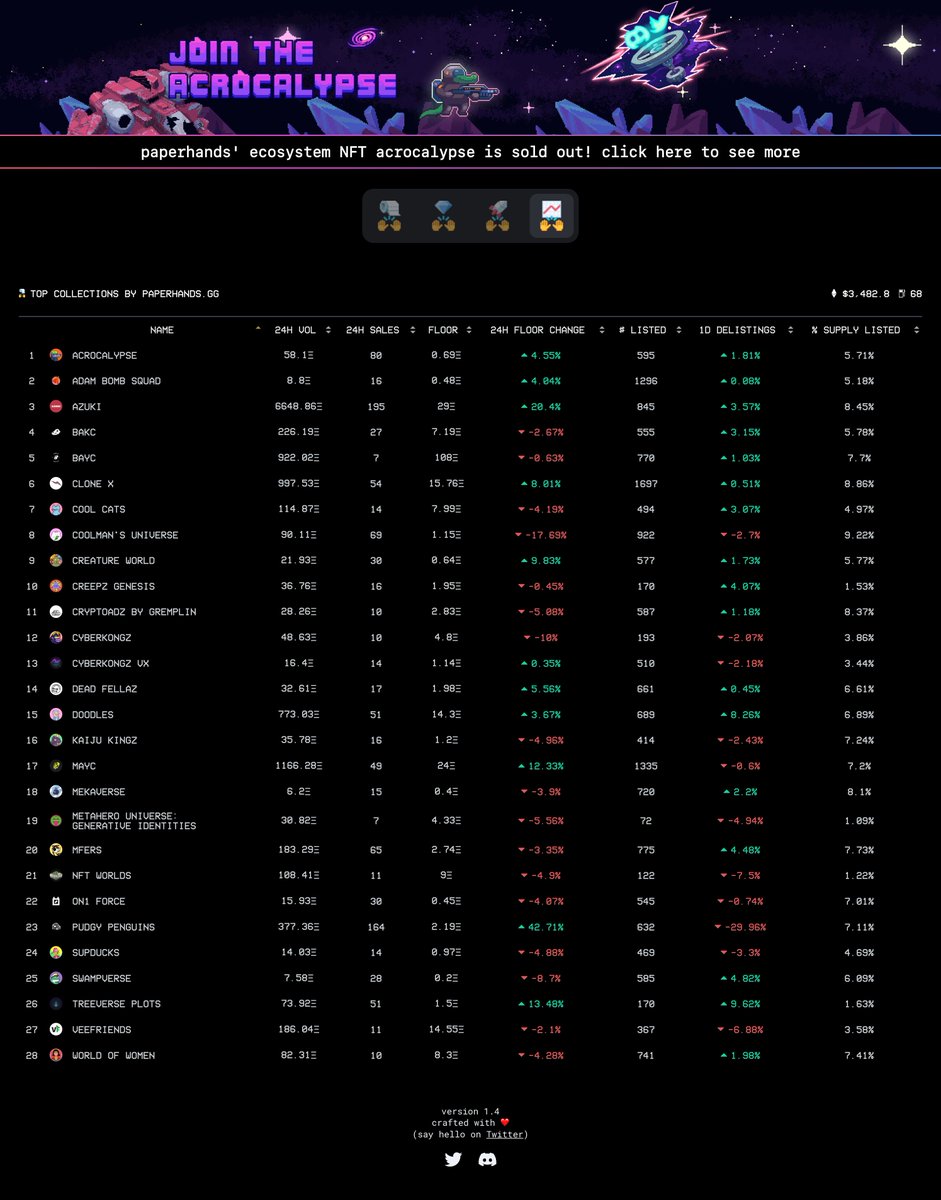Click ON1 Force supply listed 7.01%
The image size is (941, 1200).
click(858, 901)
